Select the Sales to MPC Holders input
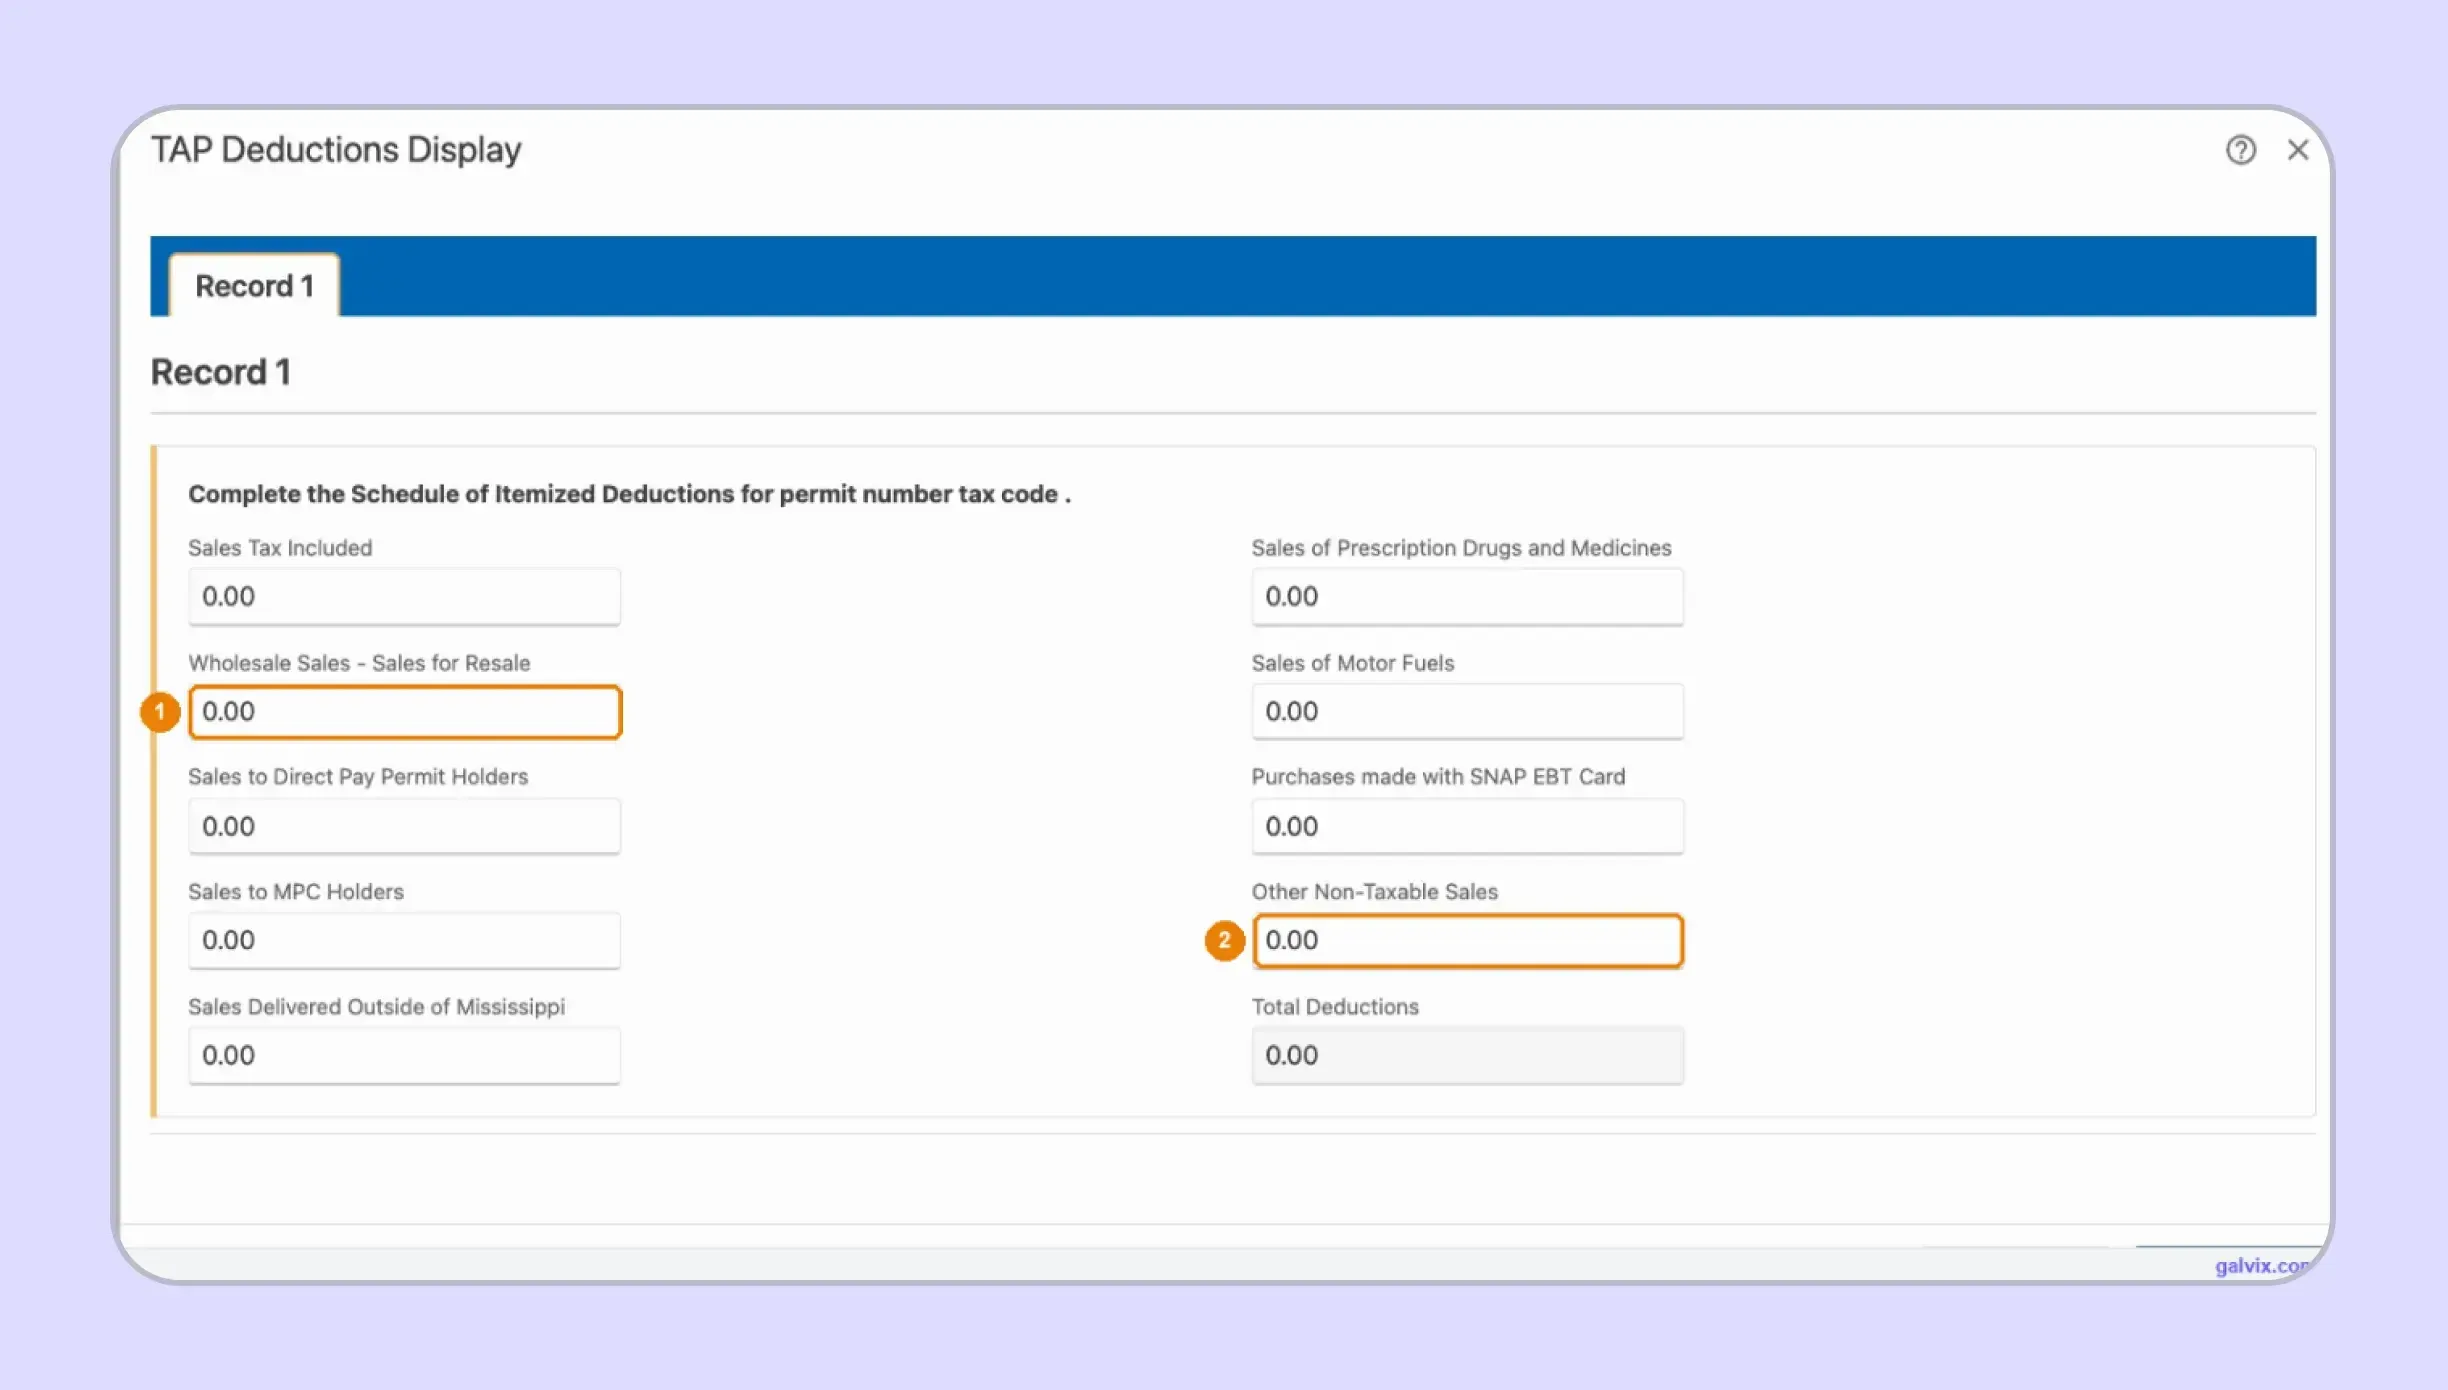This screenshot has height=1390, width=2448. (x=404, y=940)
